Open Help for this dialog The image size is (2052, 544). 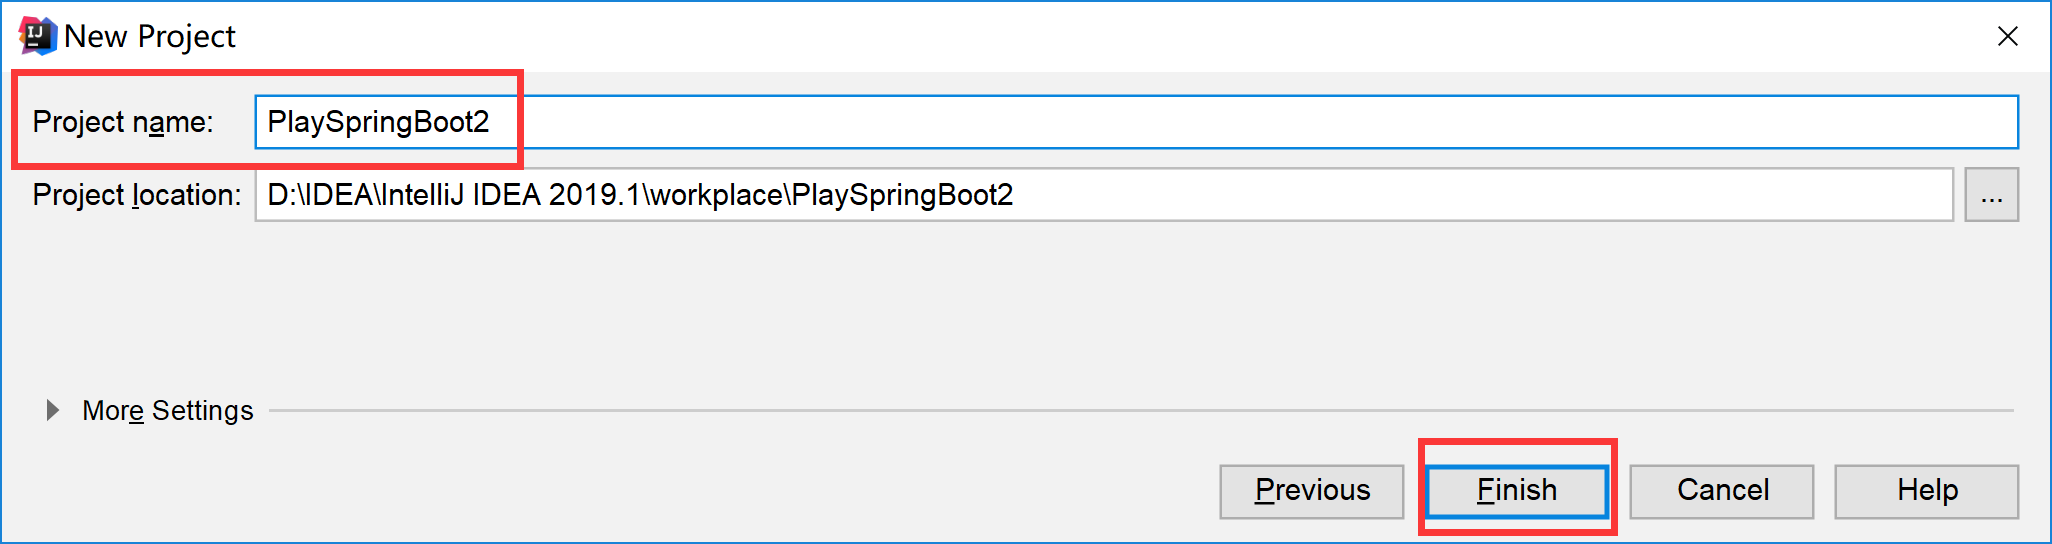point(1926,491)
